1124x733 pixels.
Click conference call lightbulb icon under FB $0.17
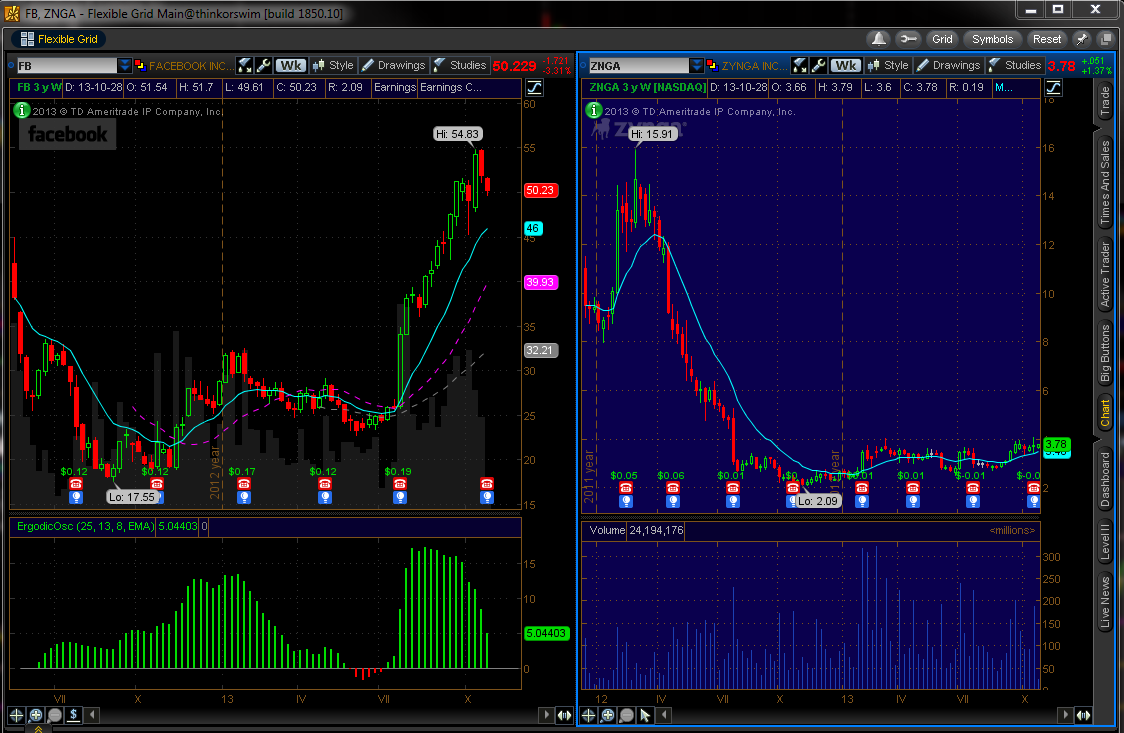[x=244, y=497]
